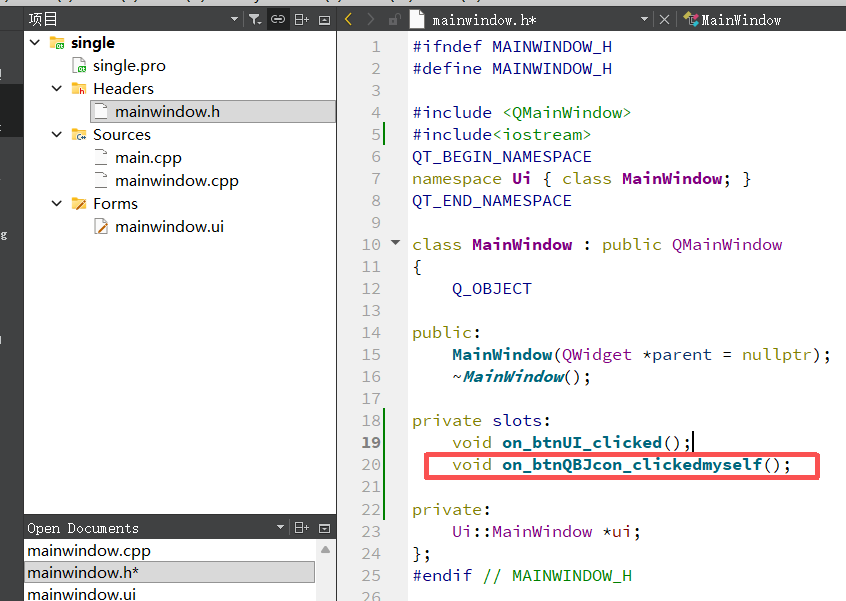
Task: Switch to mainwindow.cpp in Open Documents
Action: point(89,551)
